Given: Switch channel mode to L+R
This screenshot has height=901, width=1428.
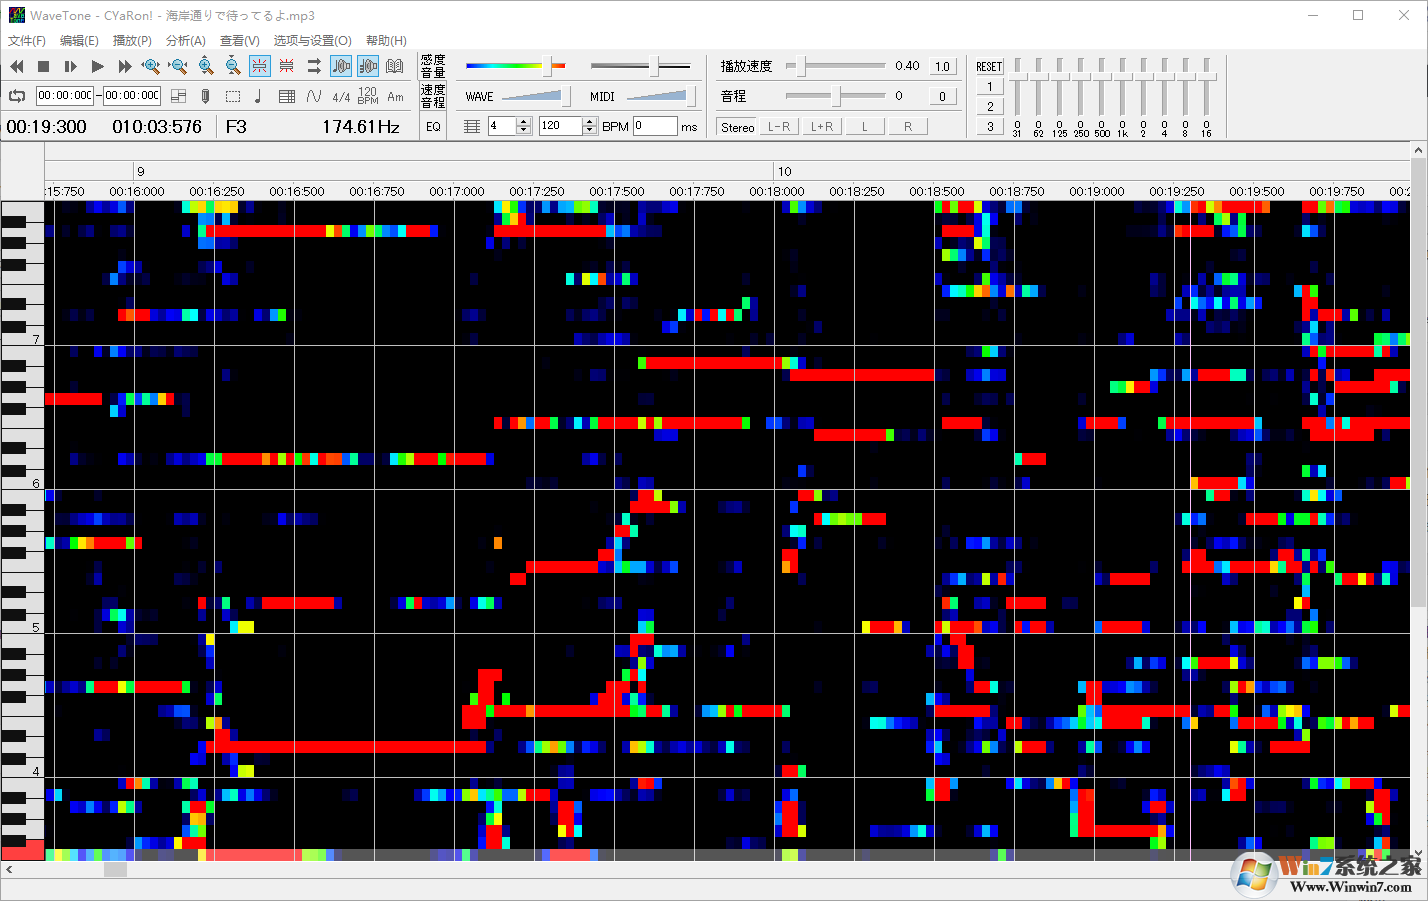Looking at the screenshot, I should point(822,127).
